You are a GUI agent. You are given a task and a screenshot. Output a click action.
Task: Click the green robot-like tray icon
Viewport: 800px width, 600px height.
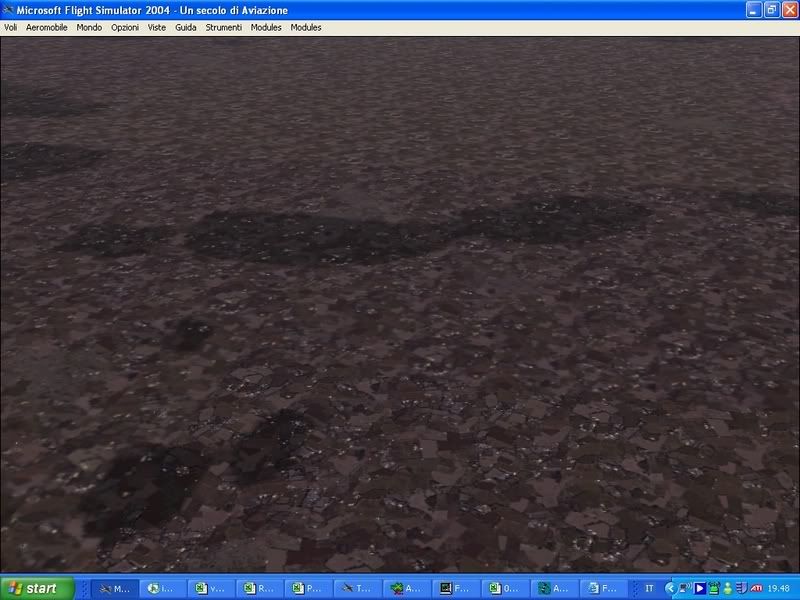click(x=714, y=589)
